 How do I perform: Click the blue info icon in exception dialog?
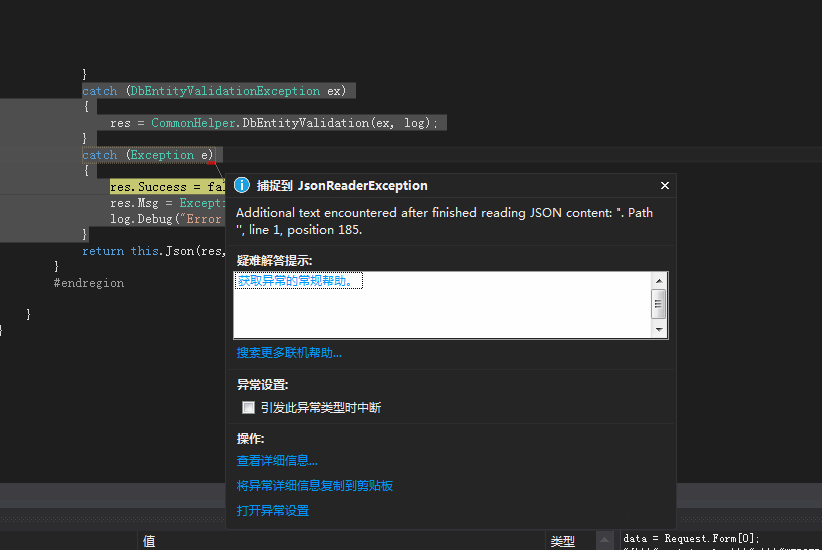pyautogui.click(x=242, y=185)
